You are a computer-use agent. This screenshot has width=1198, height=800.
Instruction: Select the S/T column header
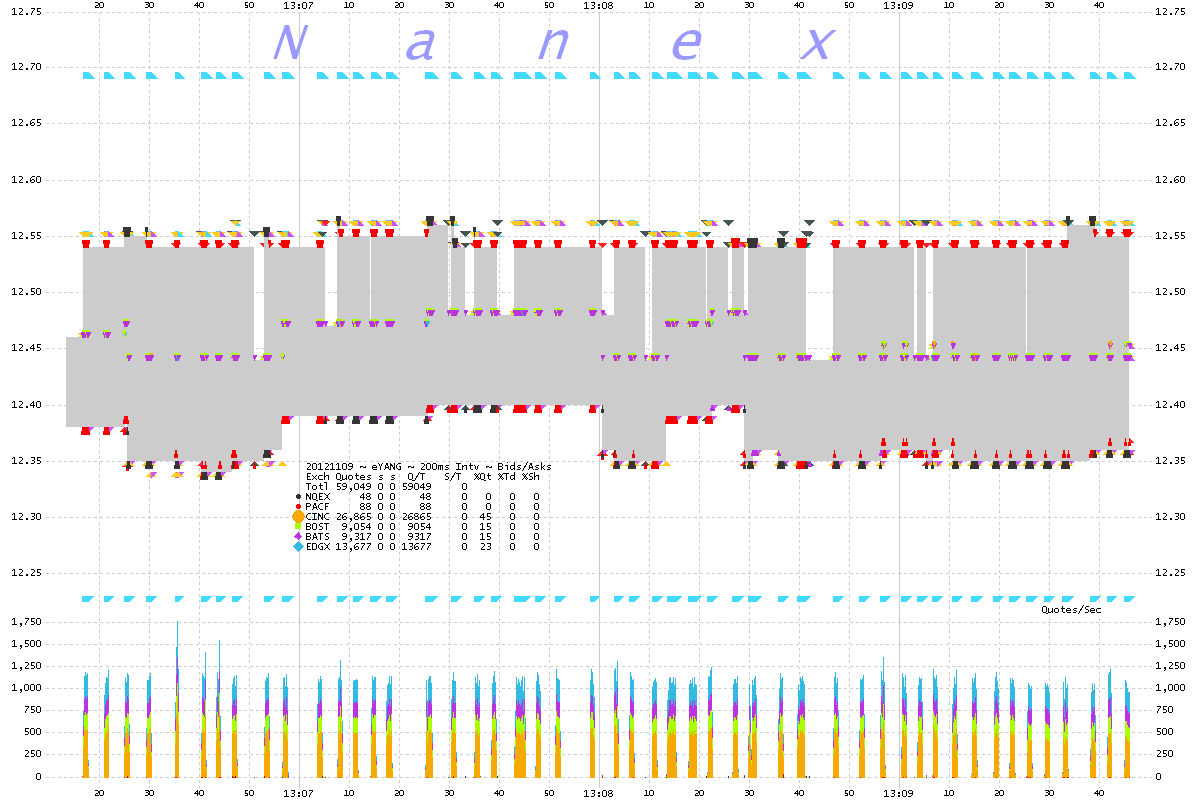pyautogui.click(x=453, y=477)
